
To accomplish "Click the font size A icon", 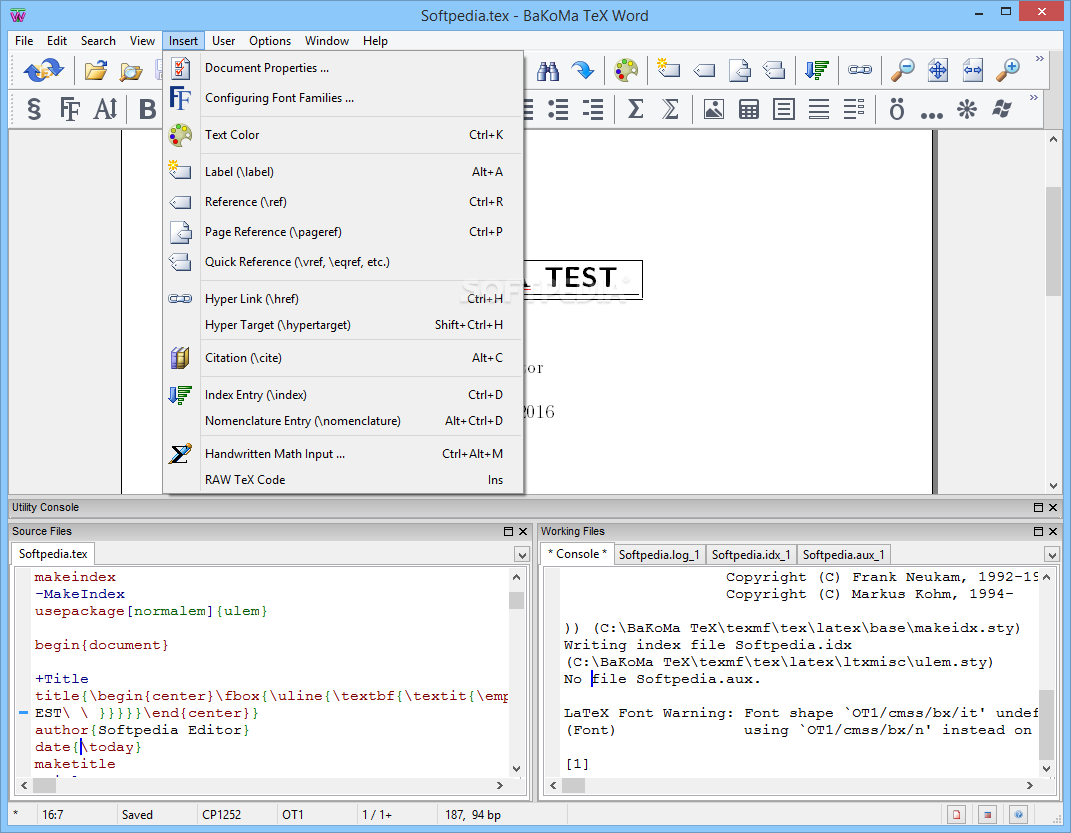I will 105,109.
